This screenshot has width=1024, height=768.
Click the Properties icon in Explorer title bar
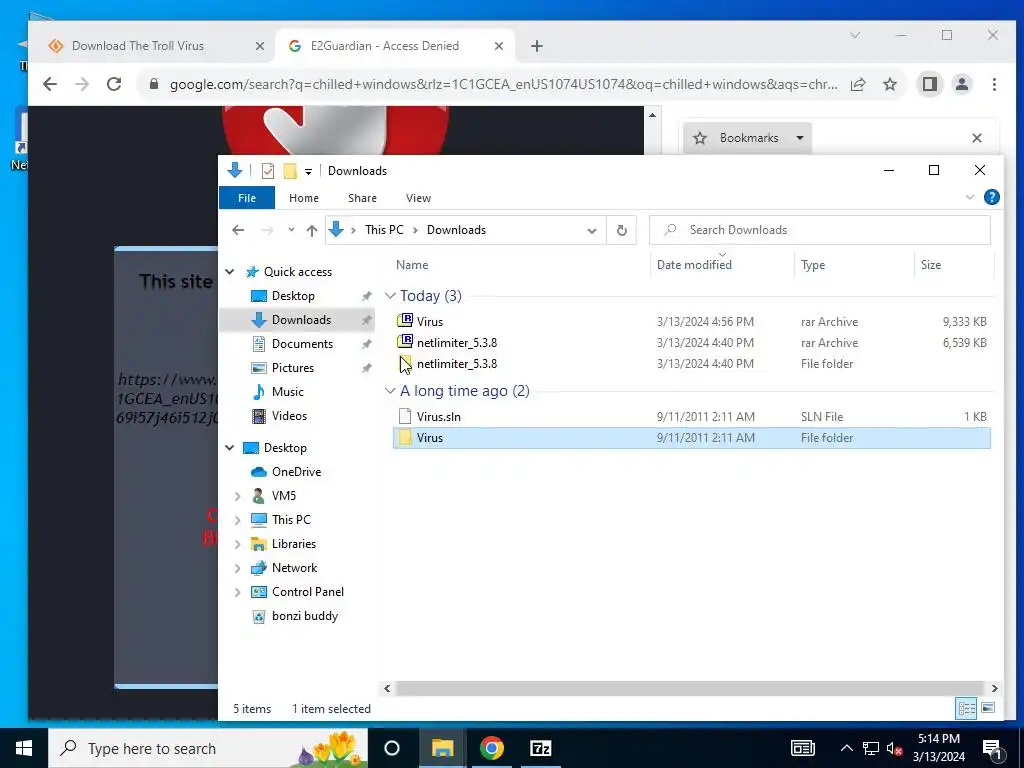268,171
